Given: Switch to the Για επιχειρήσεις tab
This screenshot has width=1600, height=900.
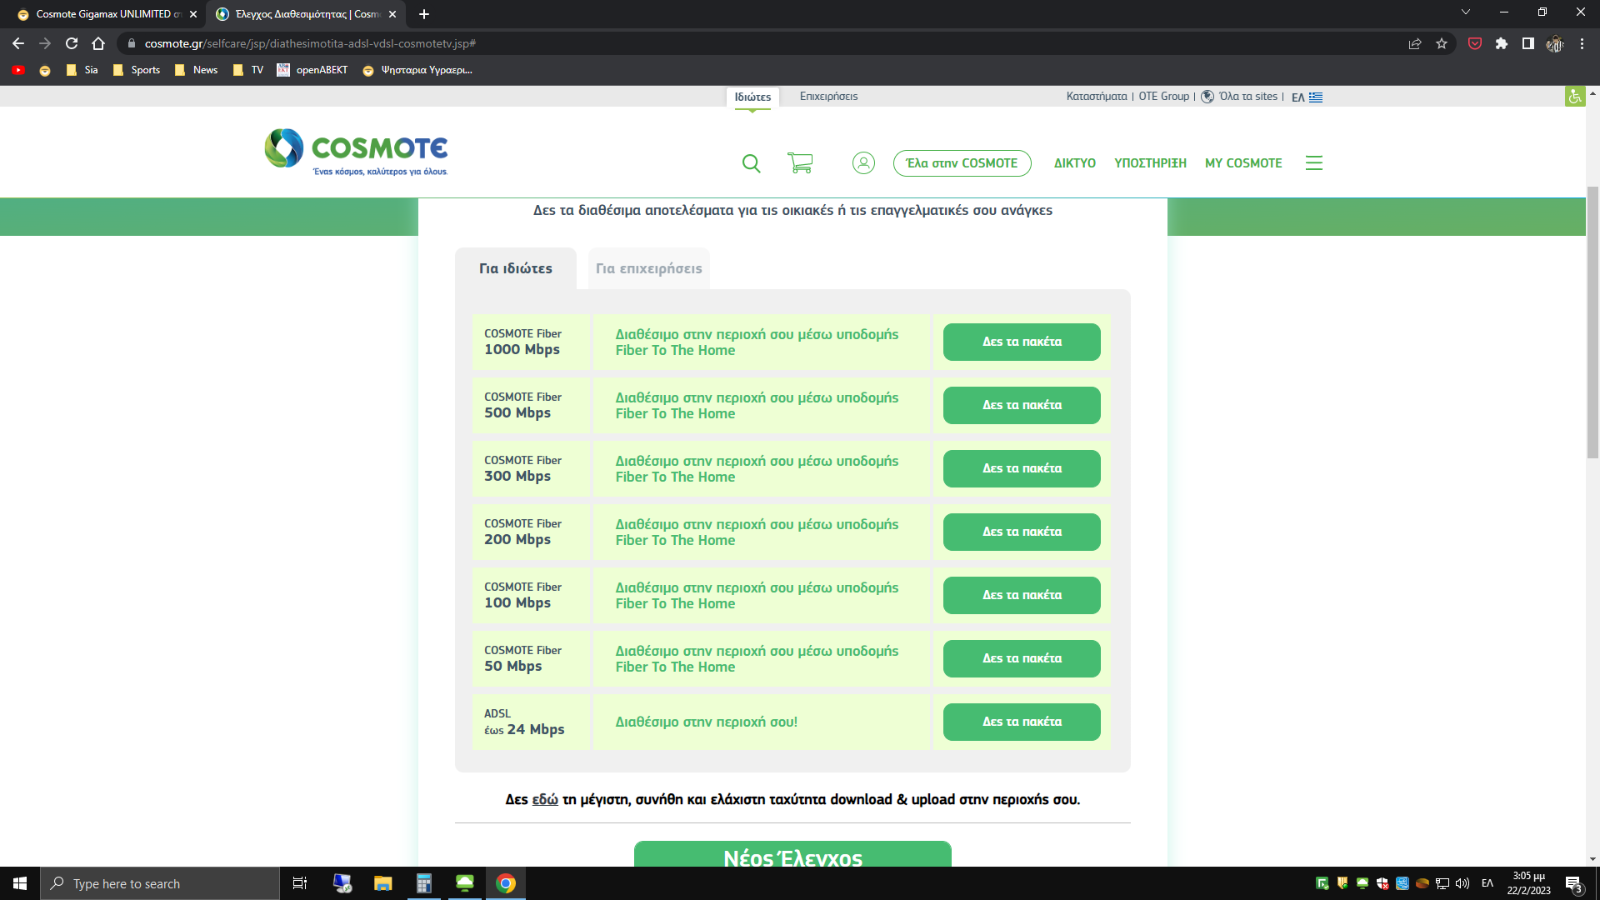Looking at the screenshot, I should [649, 268].
